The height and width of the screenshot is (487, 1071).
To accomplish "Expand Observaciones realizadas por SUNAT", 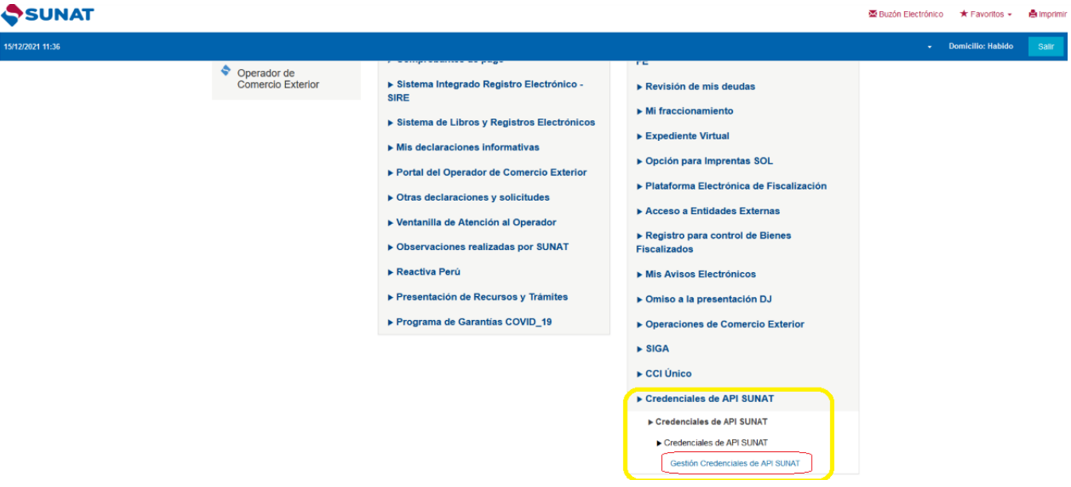I will pyautogui.click(x=478, y=247).
